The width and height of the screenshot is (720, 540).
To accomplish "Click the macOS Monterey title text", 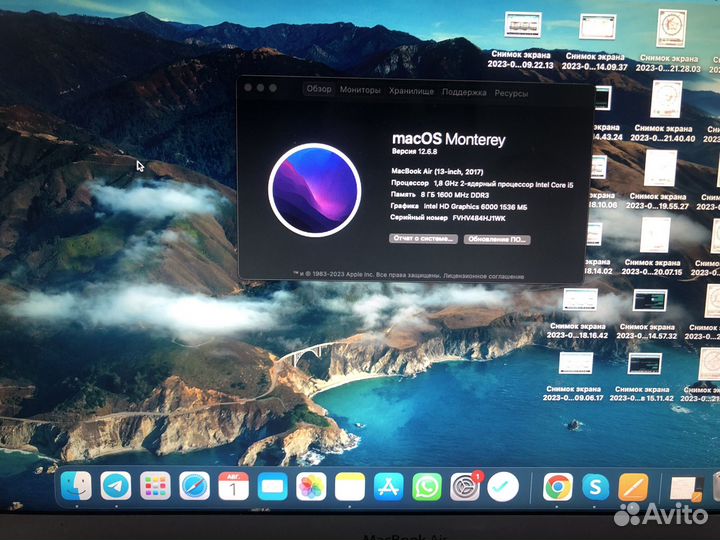I will tap(449, 139).
